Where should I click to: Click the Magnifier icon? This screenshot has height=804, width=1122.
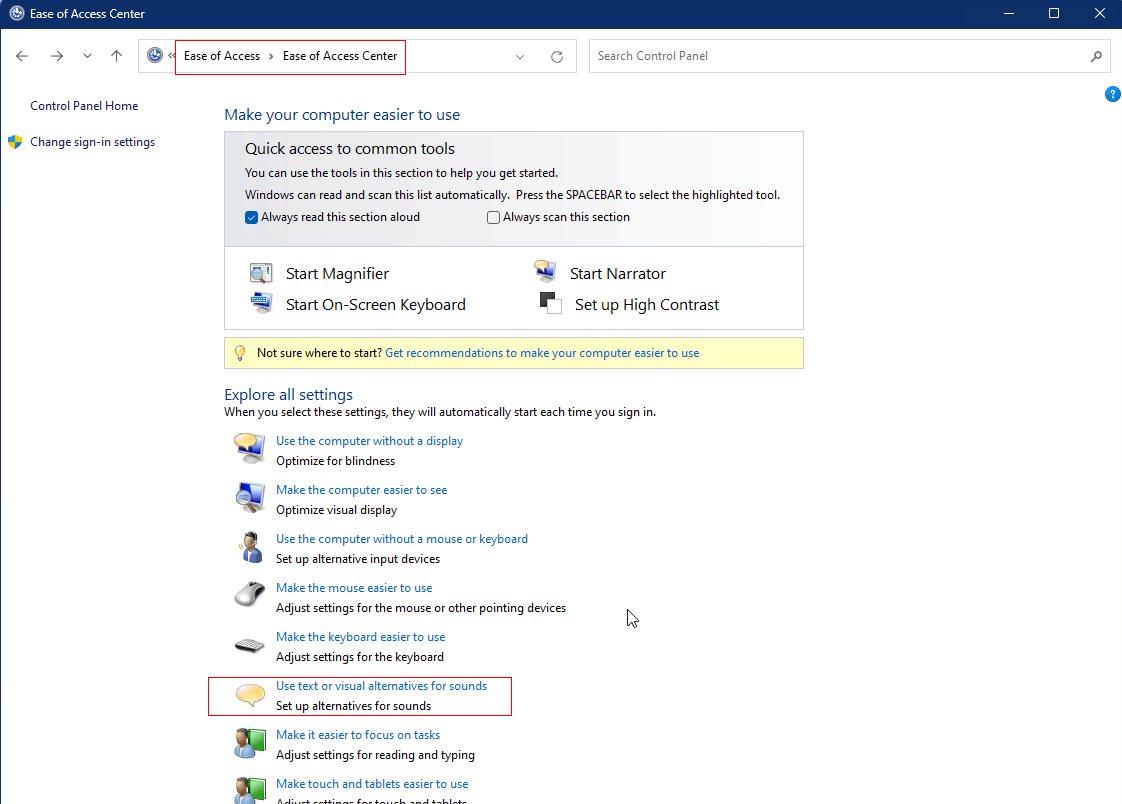pos(260,273)
